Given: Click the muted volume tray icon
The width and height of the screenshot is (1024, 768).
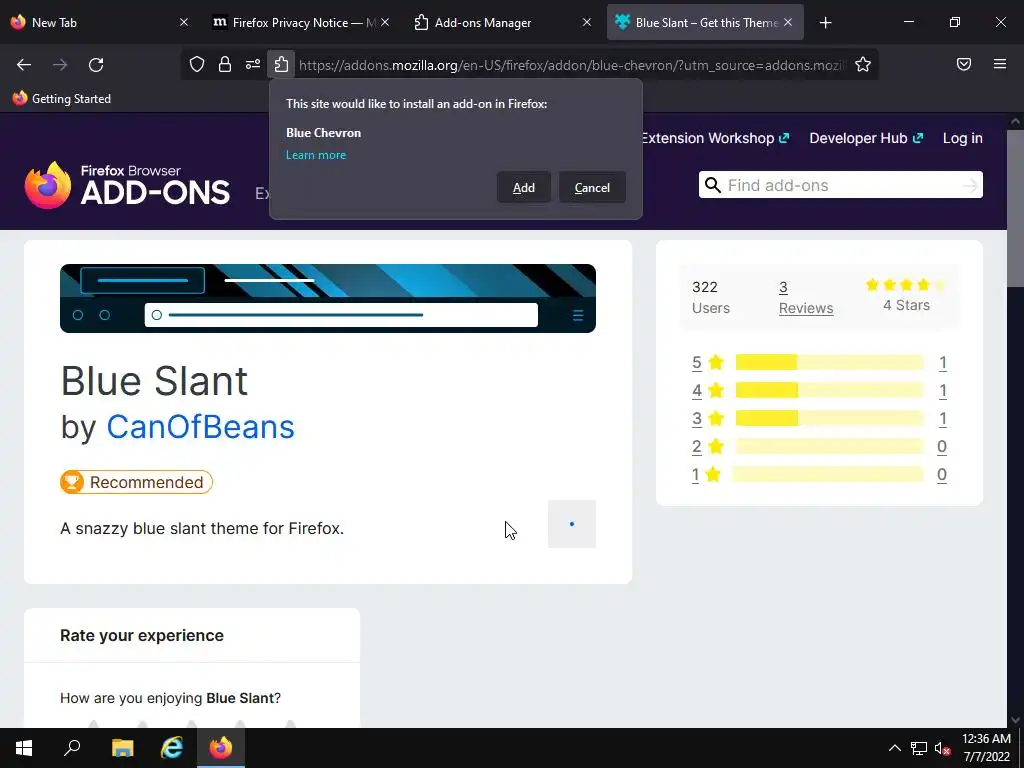Looking at the screenshot, I should [x=942, y=748].
